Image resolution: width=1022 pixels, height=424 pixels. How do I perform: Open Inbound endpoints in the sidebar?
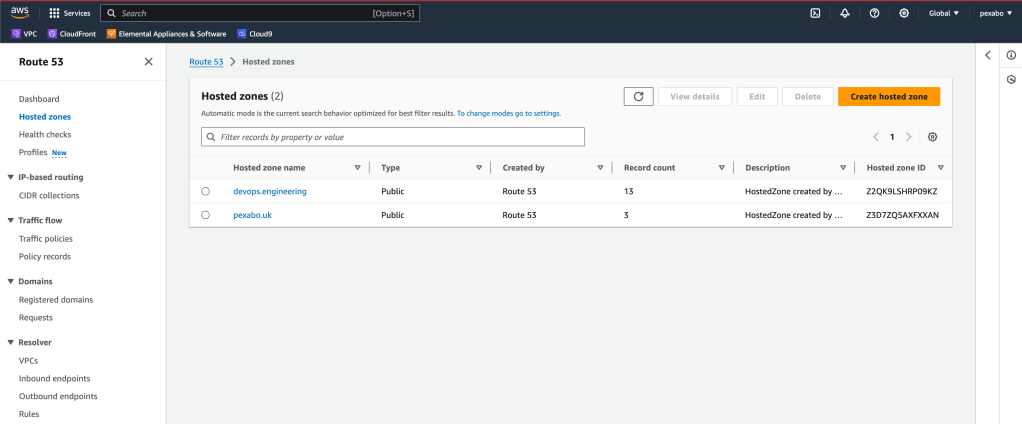click(x=55, y=378)
